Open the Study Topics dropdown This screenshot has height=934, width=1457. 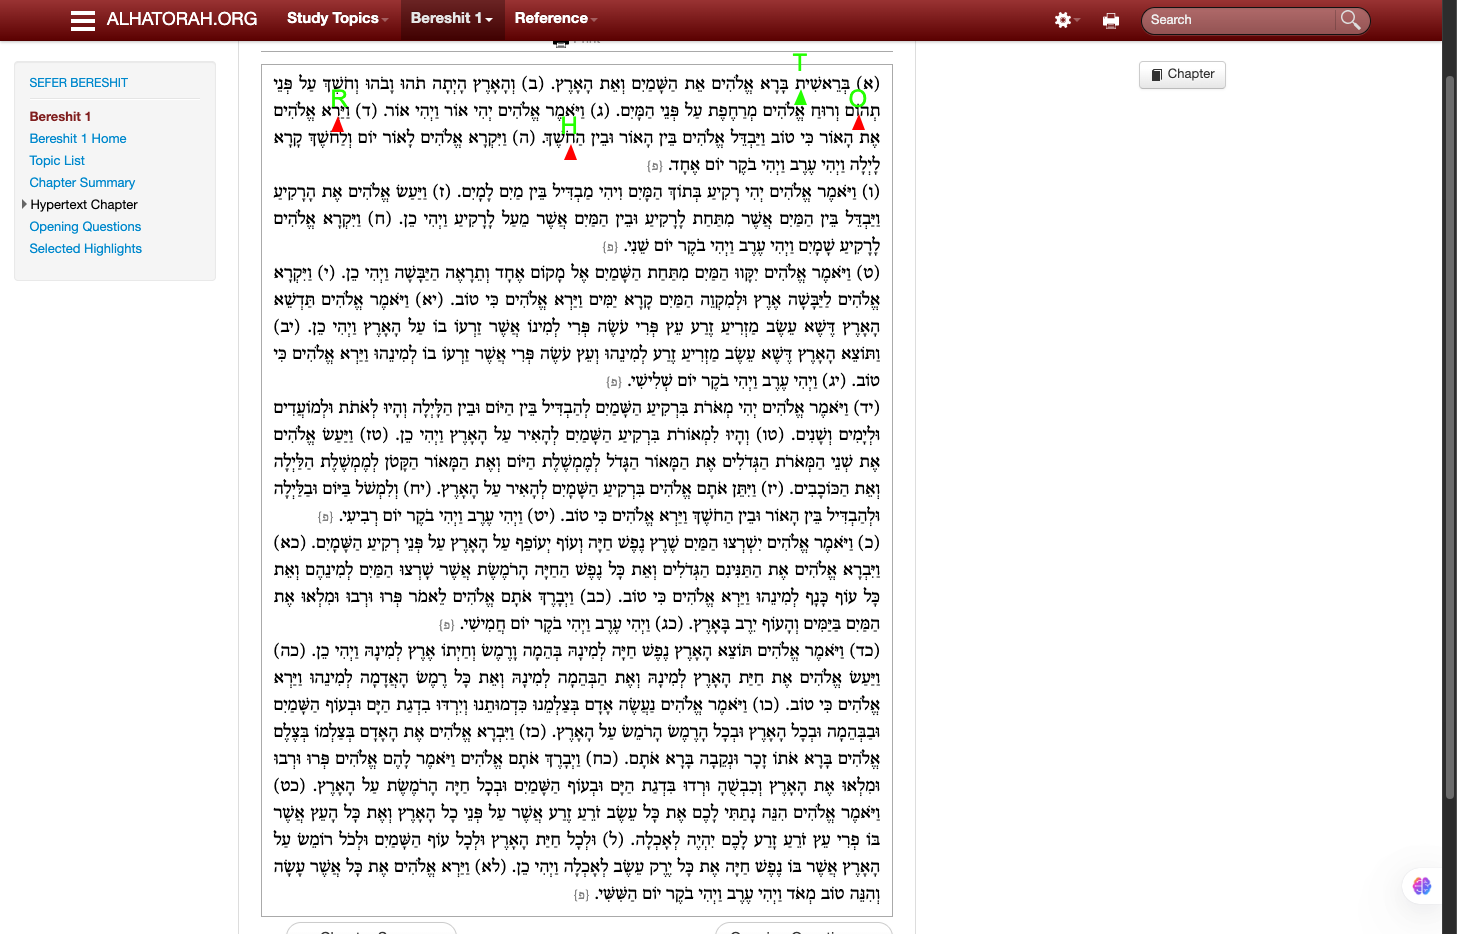click(337, 19)
